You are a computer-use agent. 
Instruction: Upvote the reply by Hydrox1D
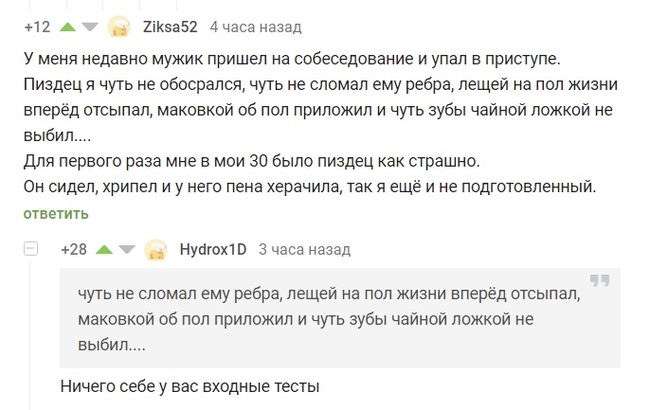[x=104, y=249]
